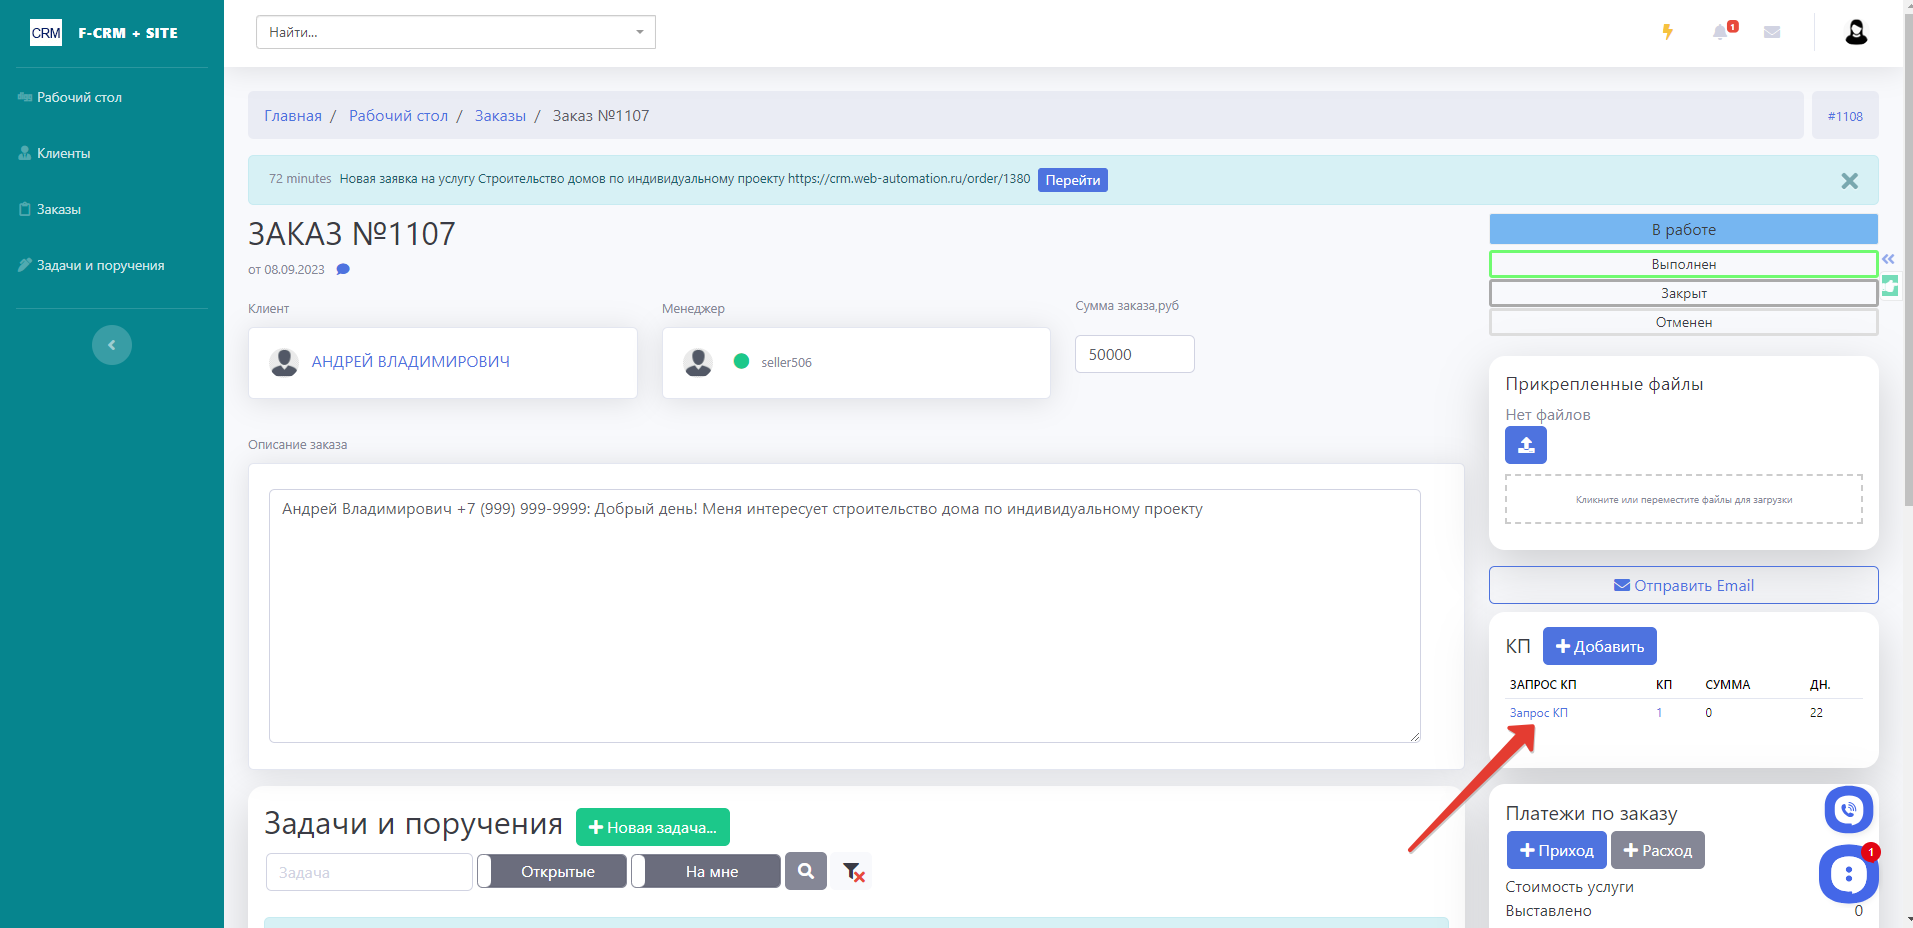Go to 'Задачи и поручения' sidebar item
Image resolution: width=1913 pixels, height=928 pixels.
(x=100, y=265)
